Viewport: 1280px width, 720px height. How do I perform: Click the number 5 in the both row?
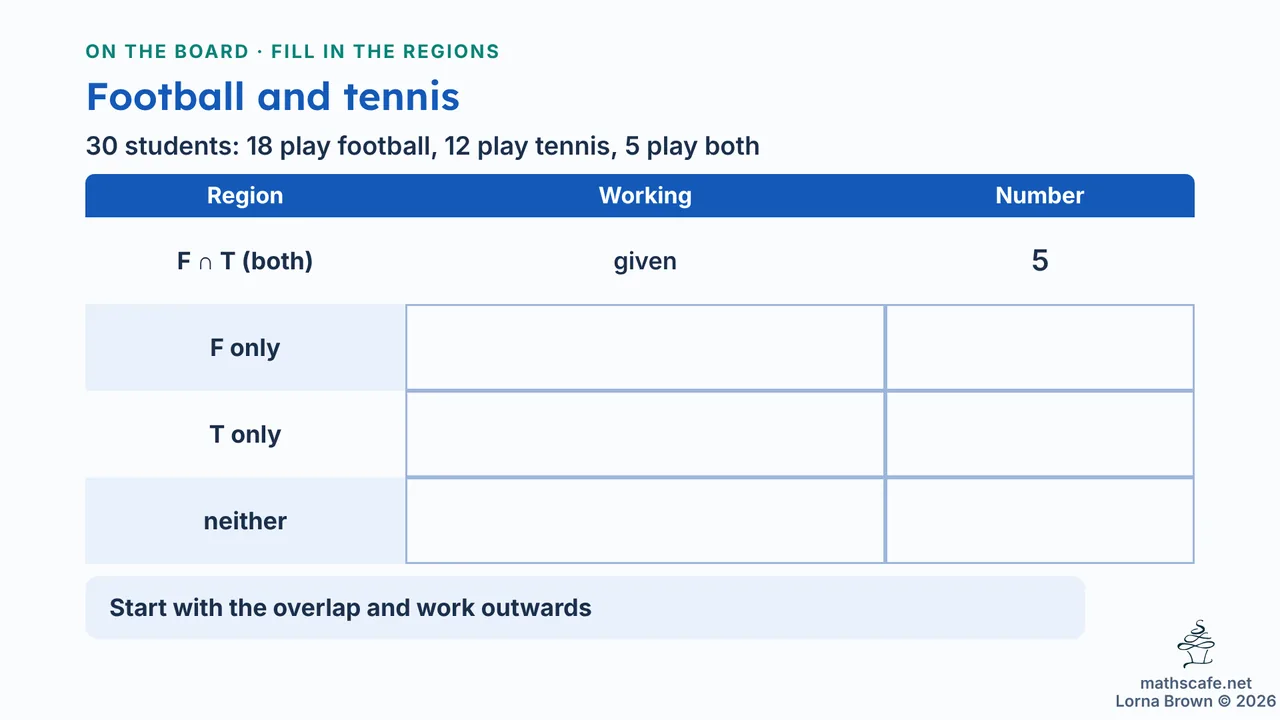(x=1040, y=261)
